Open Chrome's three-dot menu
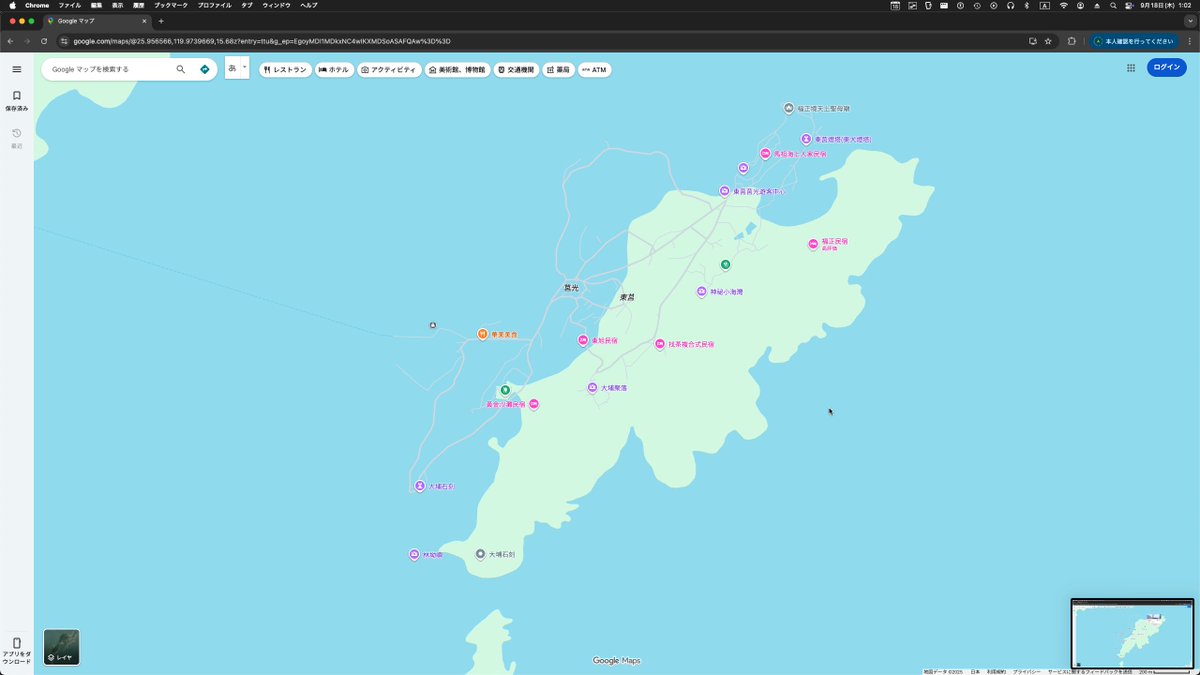This screenshot has height=675, width=1200. click(1189, 41)
